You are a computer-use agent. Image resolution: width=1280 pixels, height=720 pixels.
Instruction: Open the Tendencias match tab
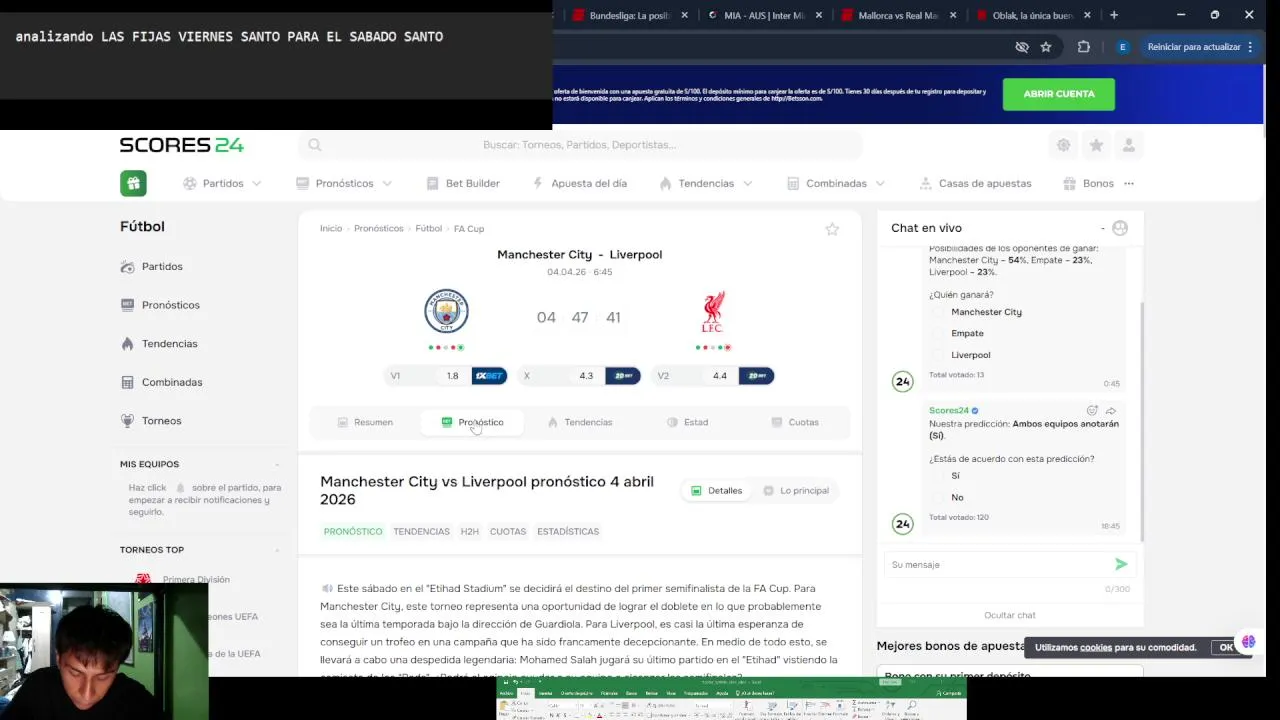[580, 422]
